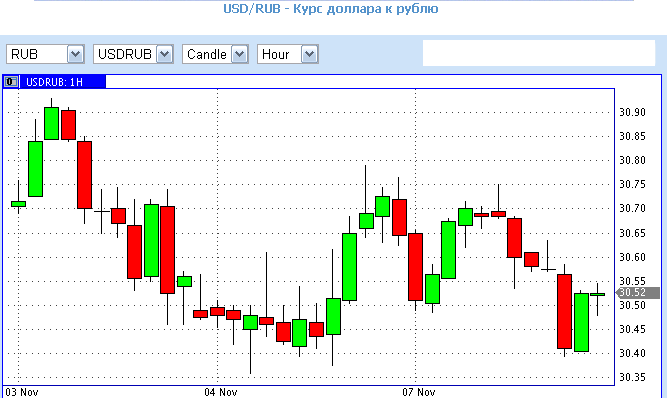
Task: Click the last small green candle at 30.52
Action: [598, 294]
